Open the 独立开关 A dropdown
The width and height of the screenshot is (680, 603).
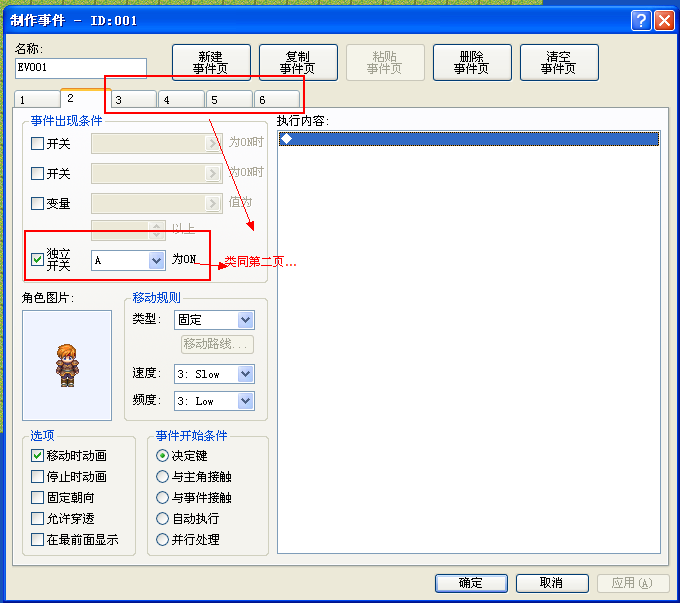pyautogui.click(x=128, y=260)
